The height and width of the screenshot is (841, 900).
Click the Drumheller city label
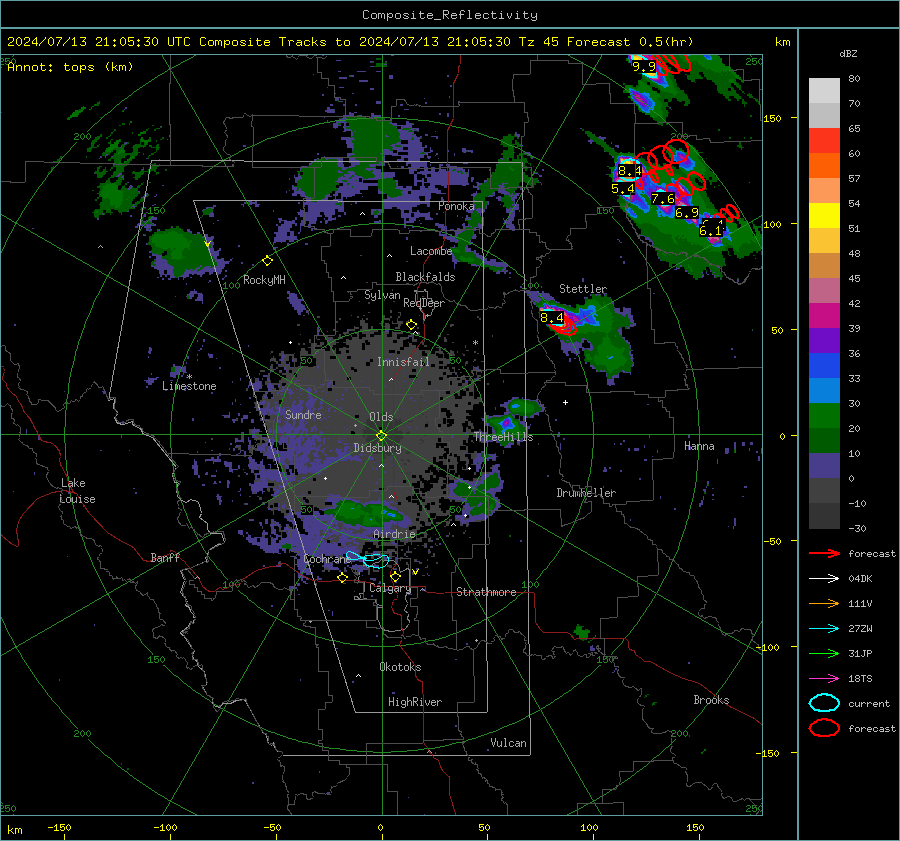[x=586, y=493]
